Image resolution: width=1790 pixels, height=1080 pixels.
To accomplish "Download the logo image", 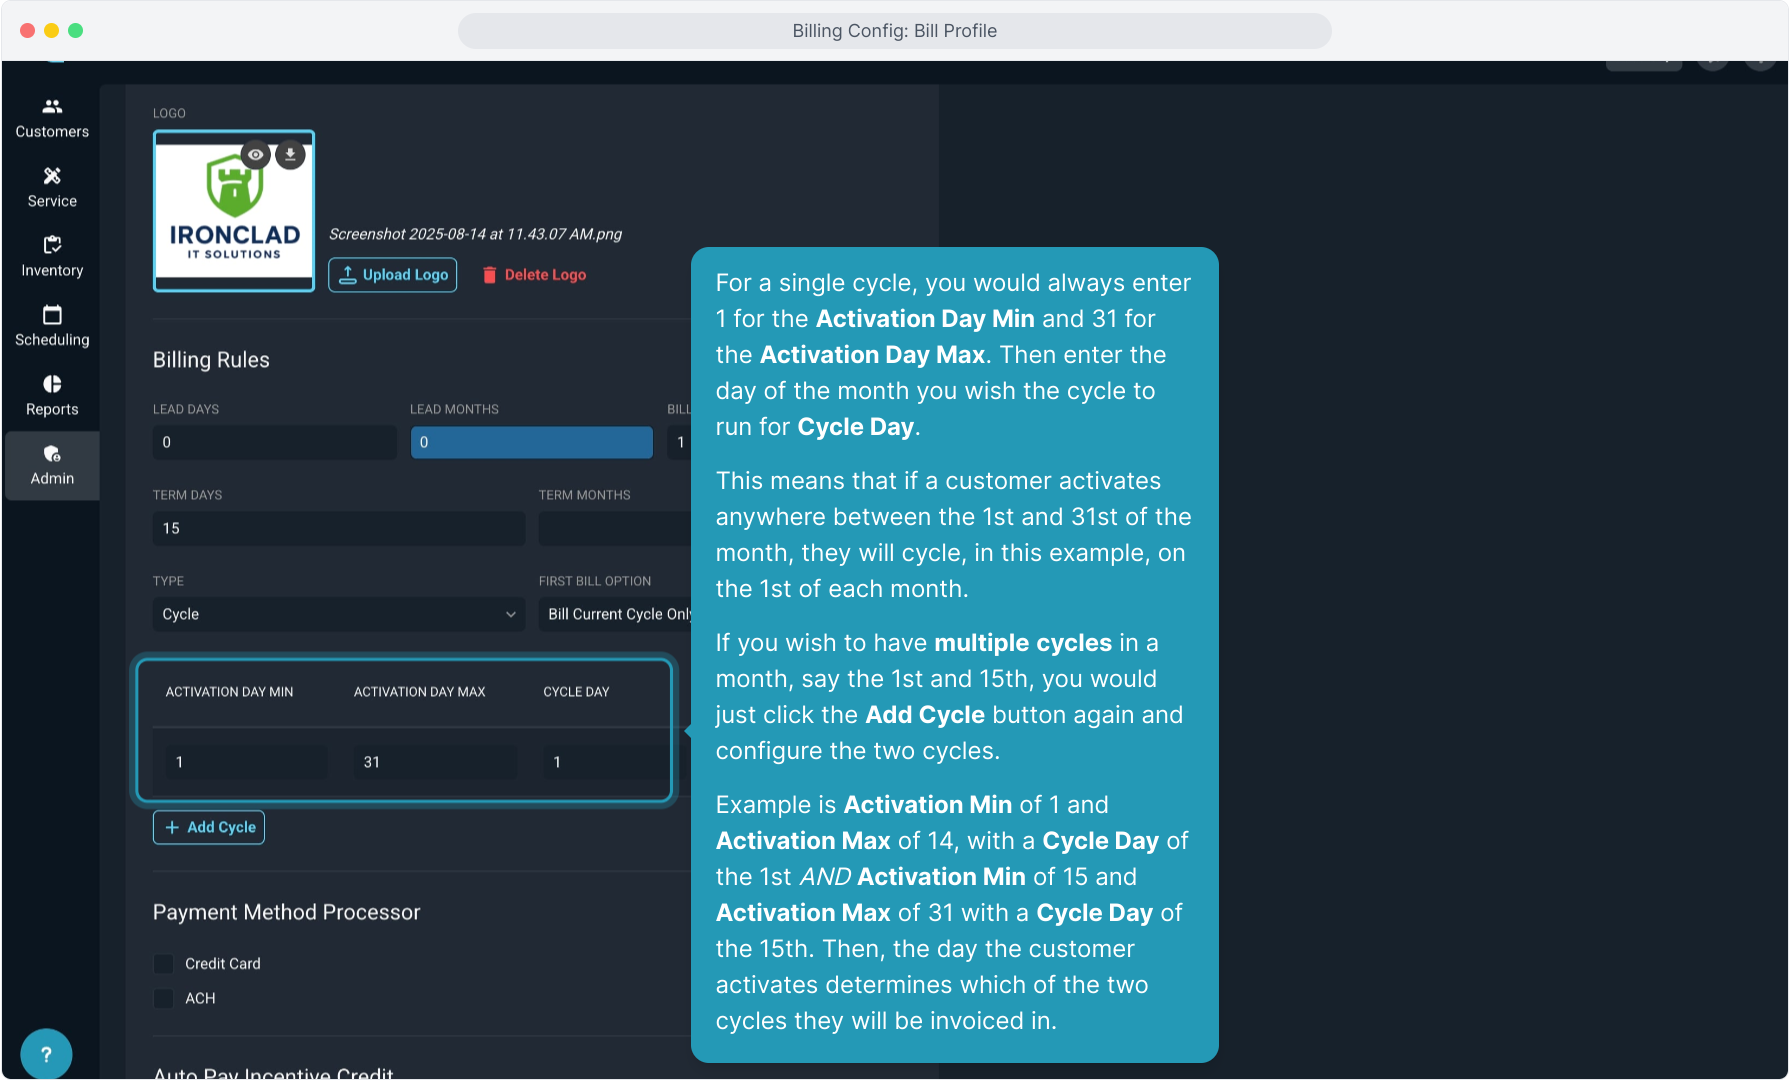I will 290,155.
